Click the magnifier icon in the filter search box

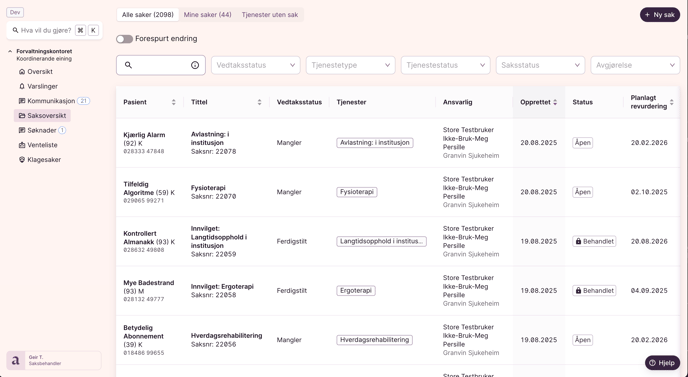point(128,65)
